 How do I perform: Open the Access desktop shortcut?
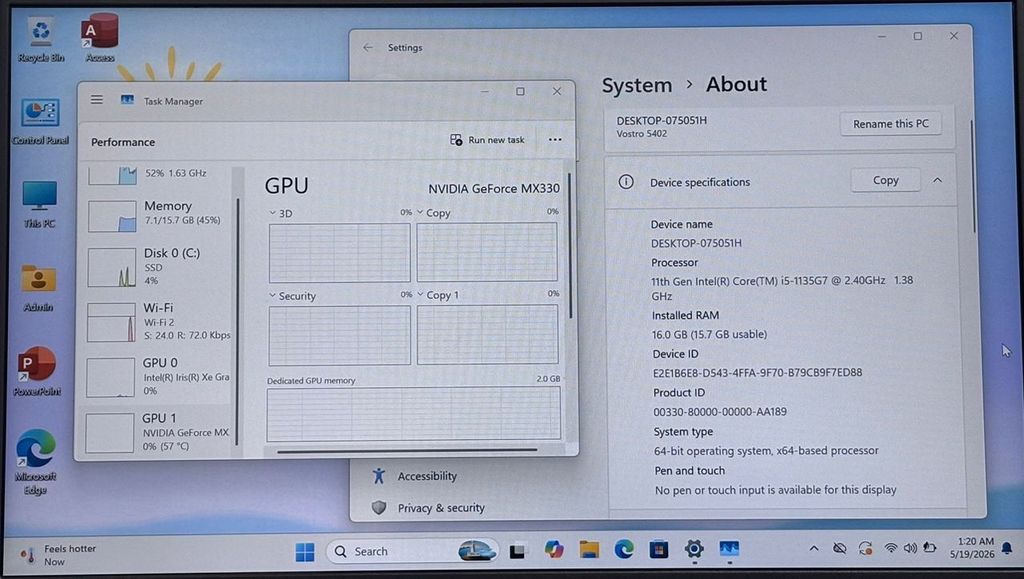[x=100, y=38]
